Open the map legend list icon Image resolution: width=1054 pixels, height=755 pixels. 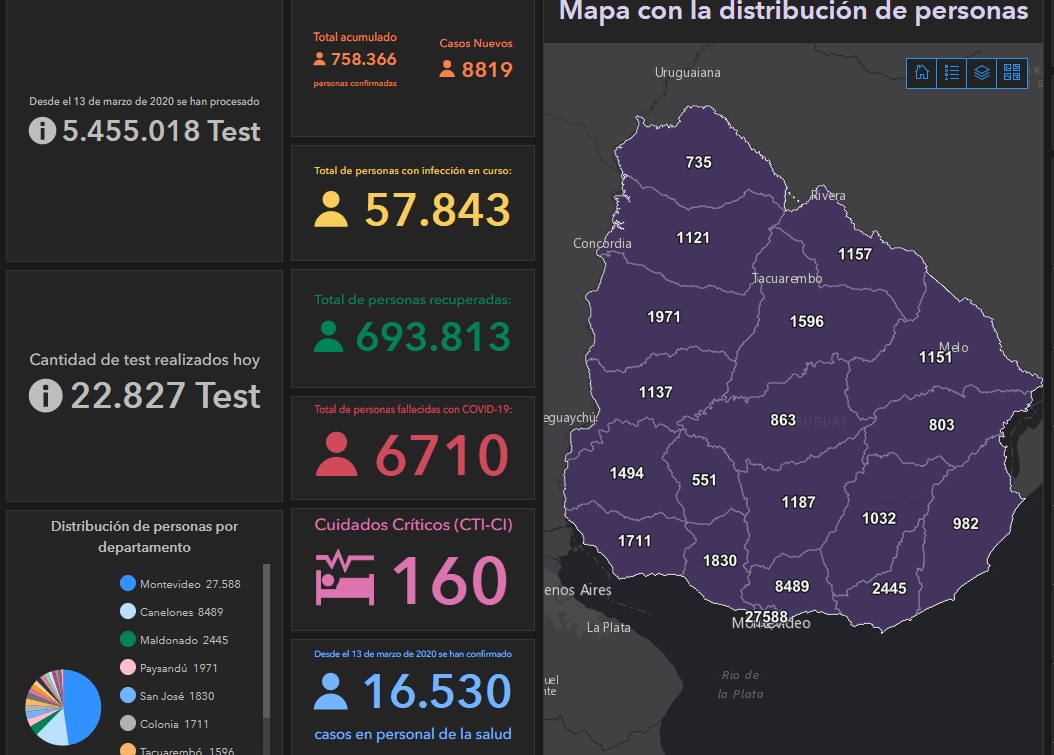coord(952,73)
